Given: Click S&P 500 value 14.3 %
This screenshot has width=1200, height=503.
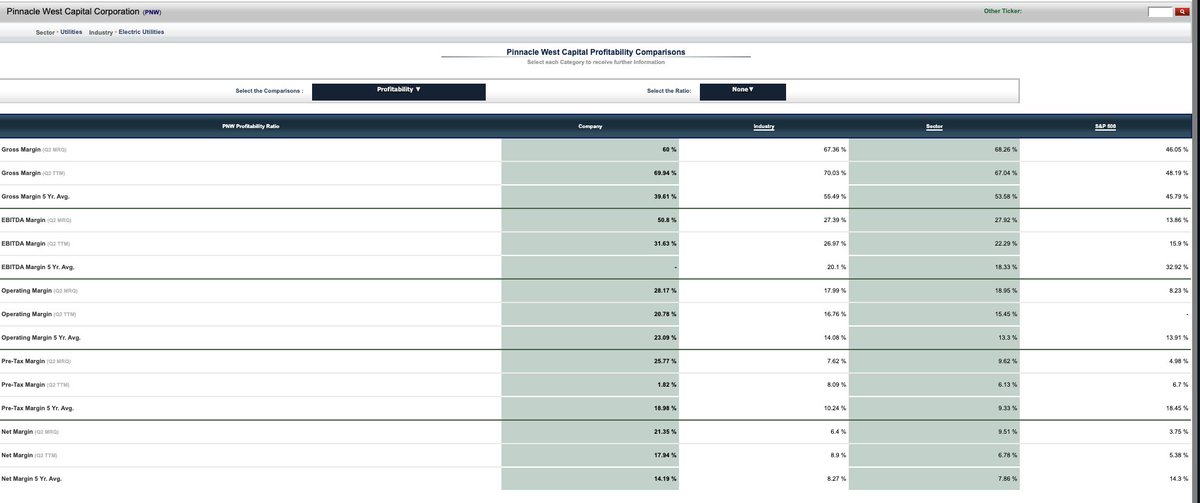Looking at the screenshot, I should click(1178, 479).
